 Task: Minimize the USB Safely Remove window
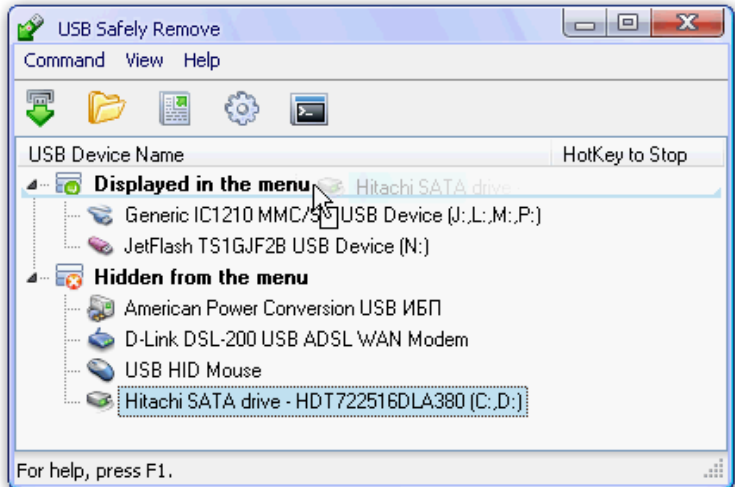pyautogui.click(x=585, y=23)
